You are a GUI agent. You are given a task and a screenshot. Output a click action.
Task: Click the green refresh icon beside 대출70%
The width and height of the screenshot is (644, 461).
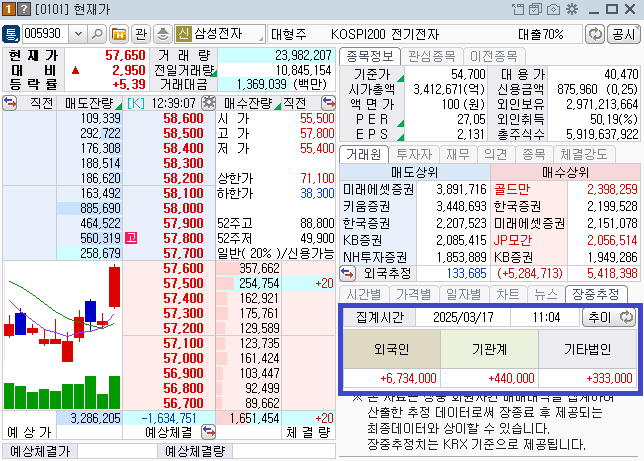click(595, 34)
